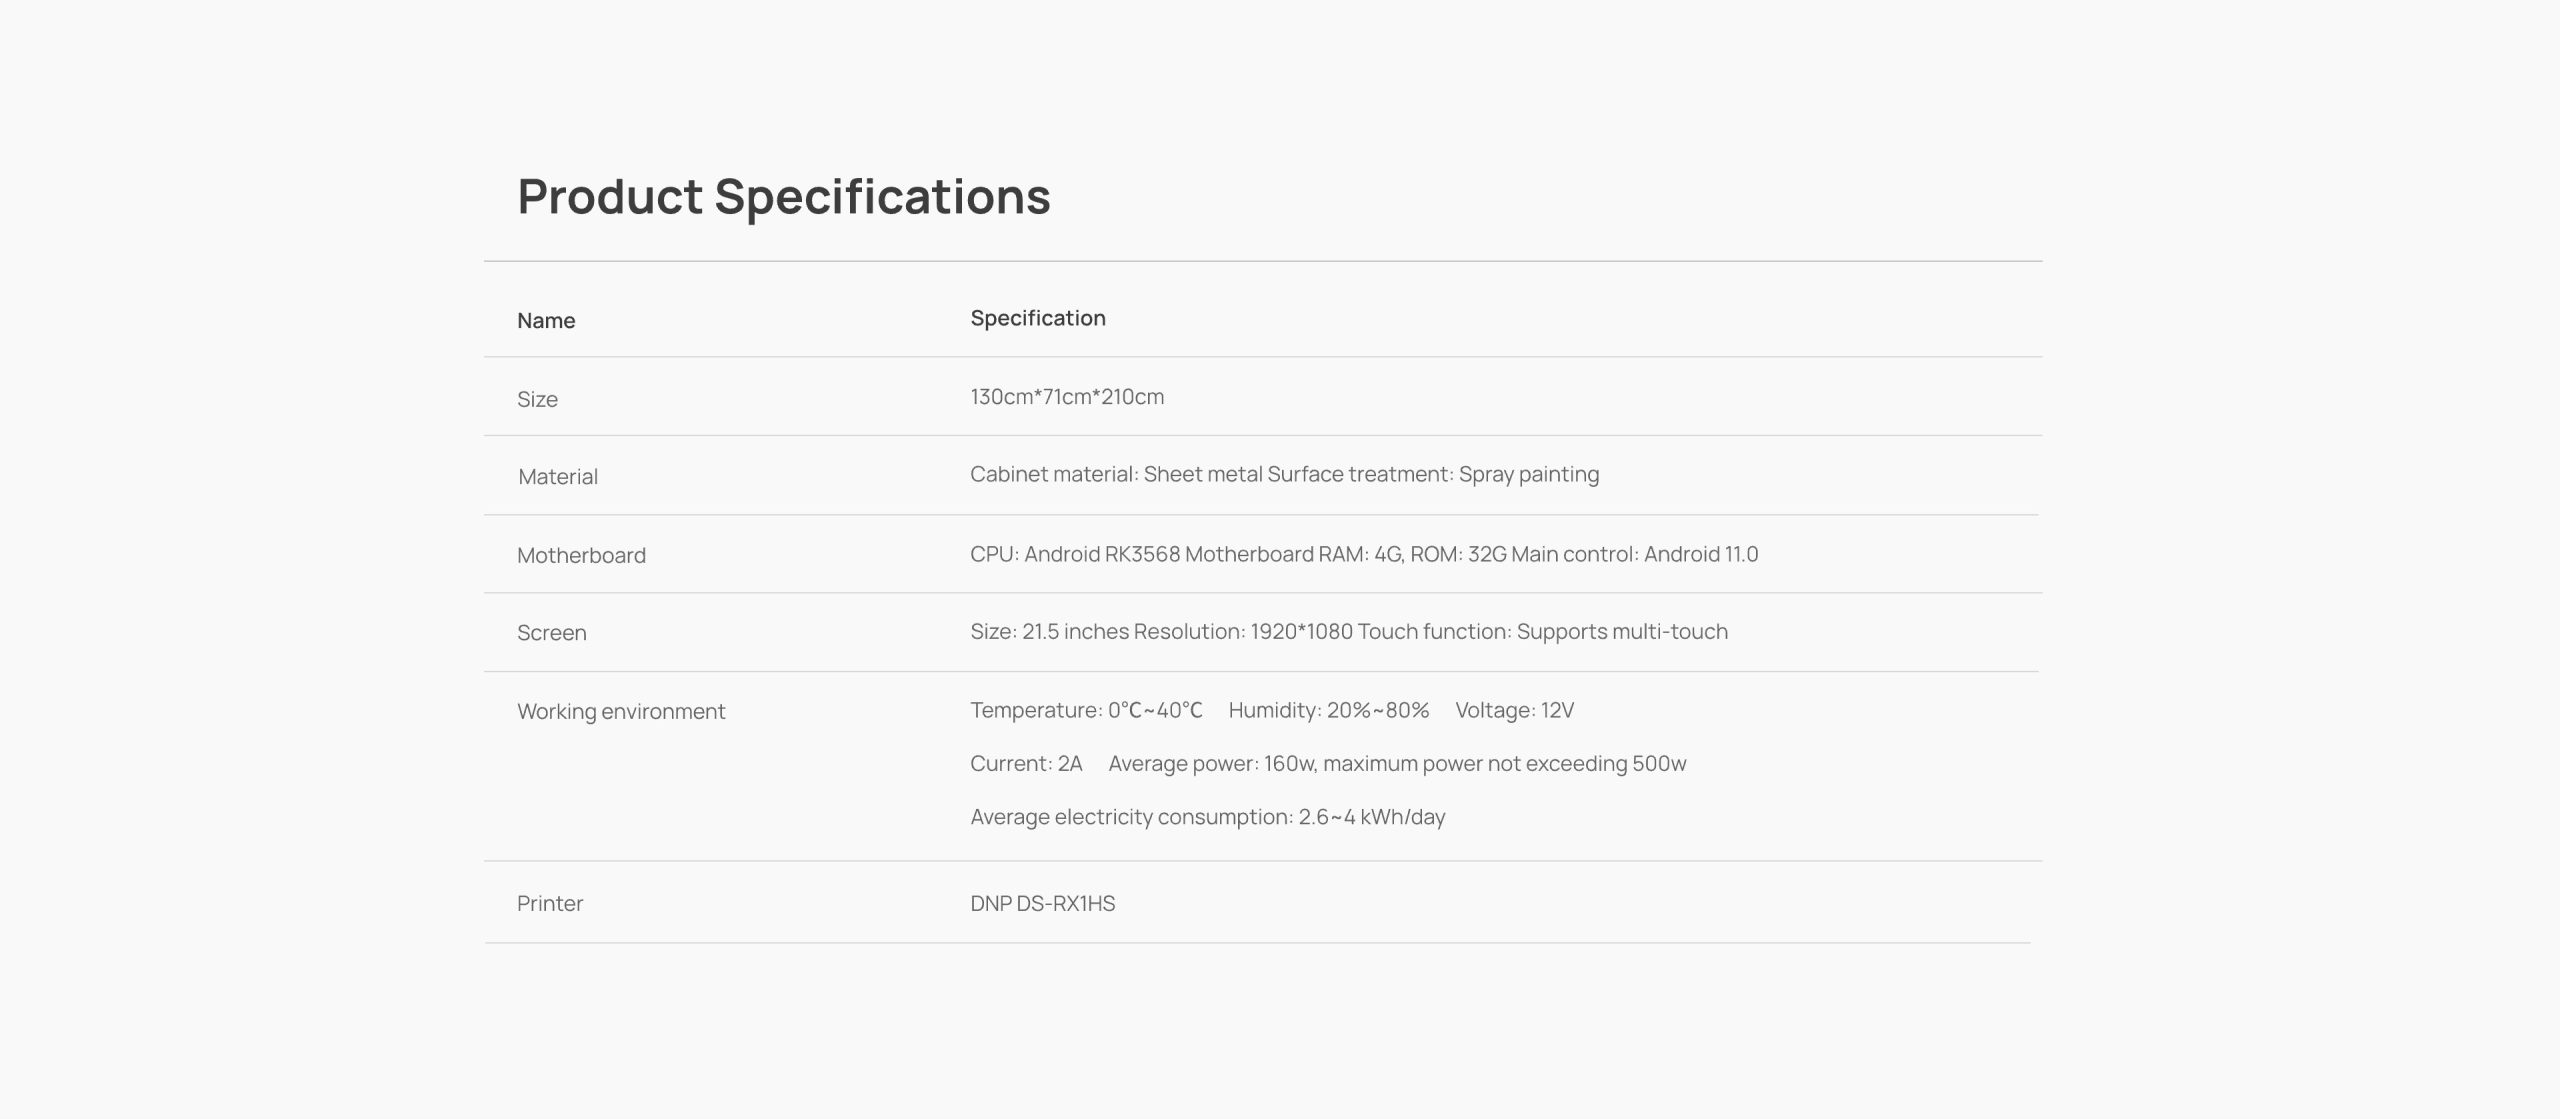Click the Average electricity consumption line

(x=1207, y=817)
